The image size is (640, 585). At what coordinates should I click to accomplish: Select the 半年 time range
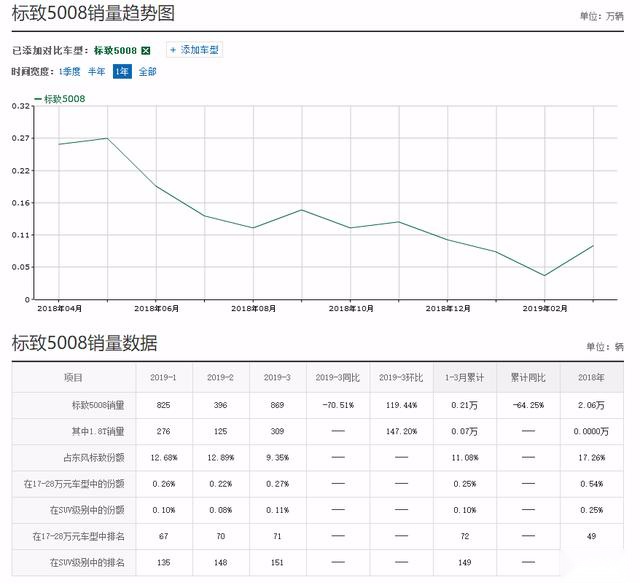pyautogui.click(x=97, y=72)
